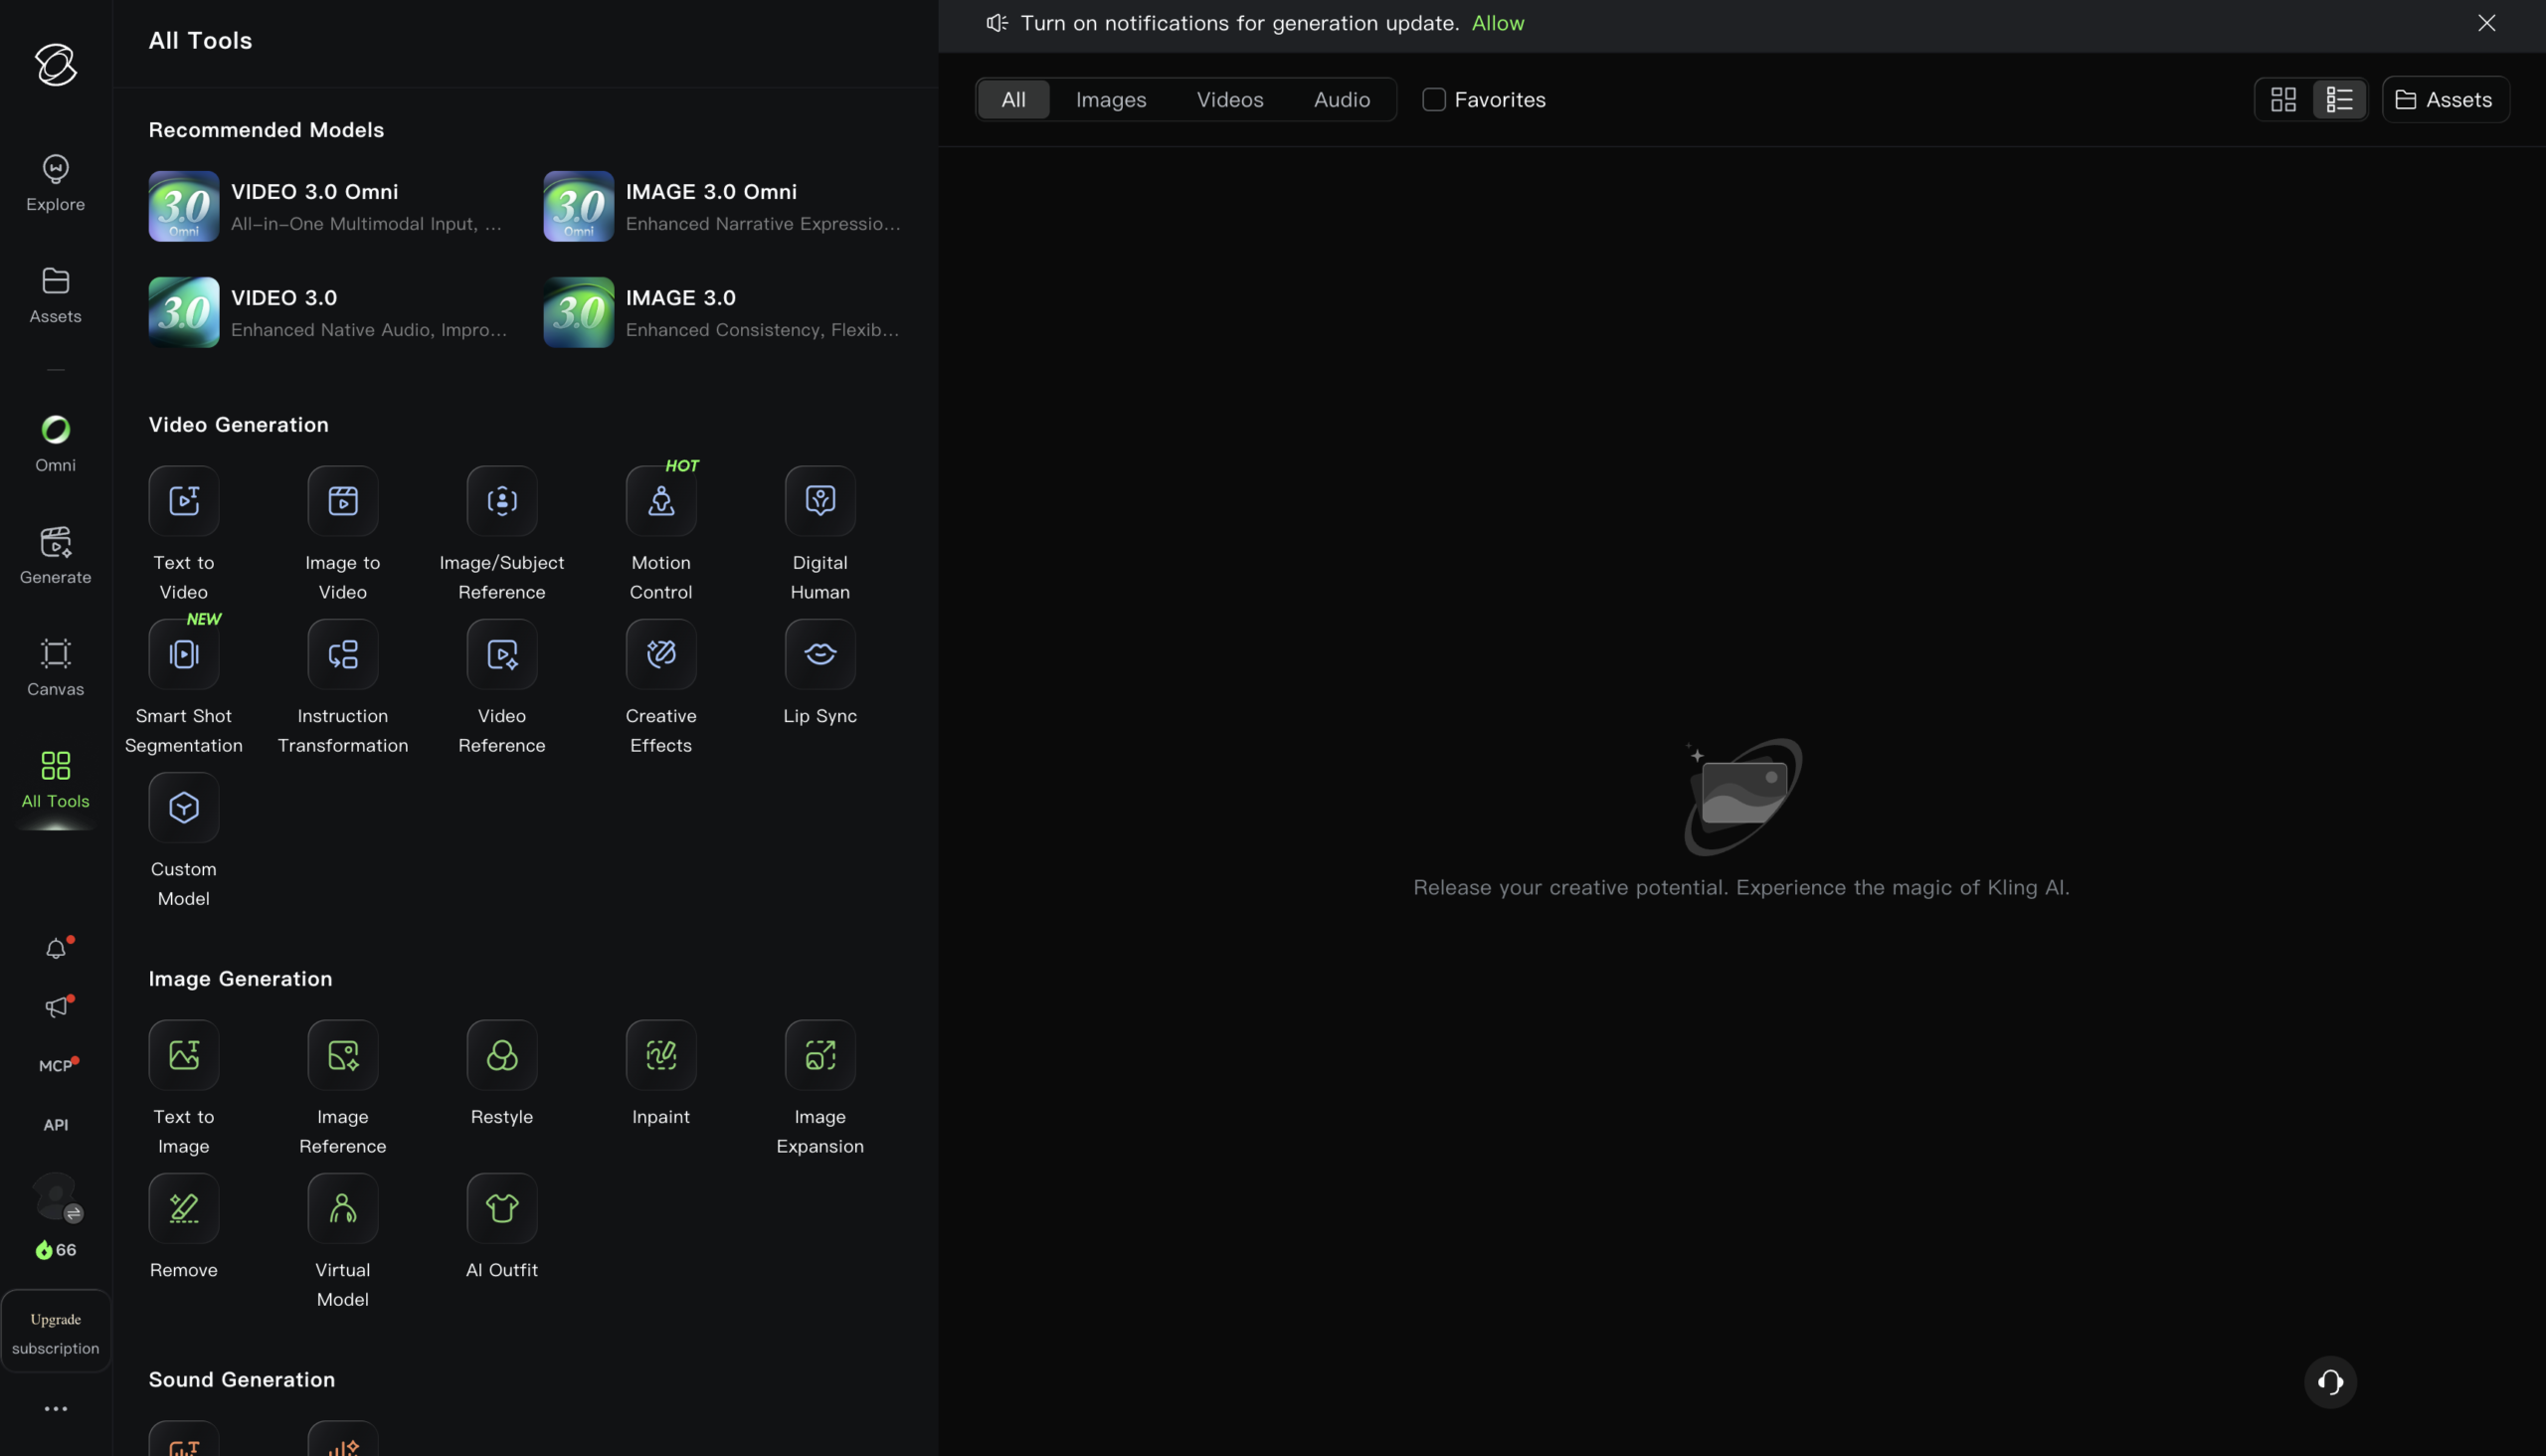Click the Kling AI logo
The width and height of the screenshot is (2546, 1456).
point(56,65)
